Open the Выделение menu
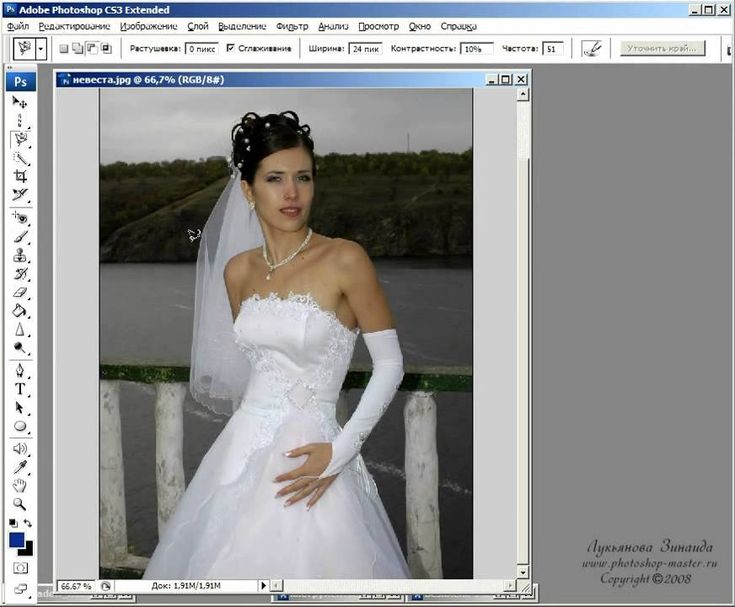 pyautogui.click(x=242, y=26)
